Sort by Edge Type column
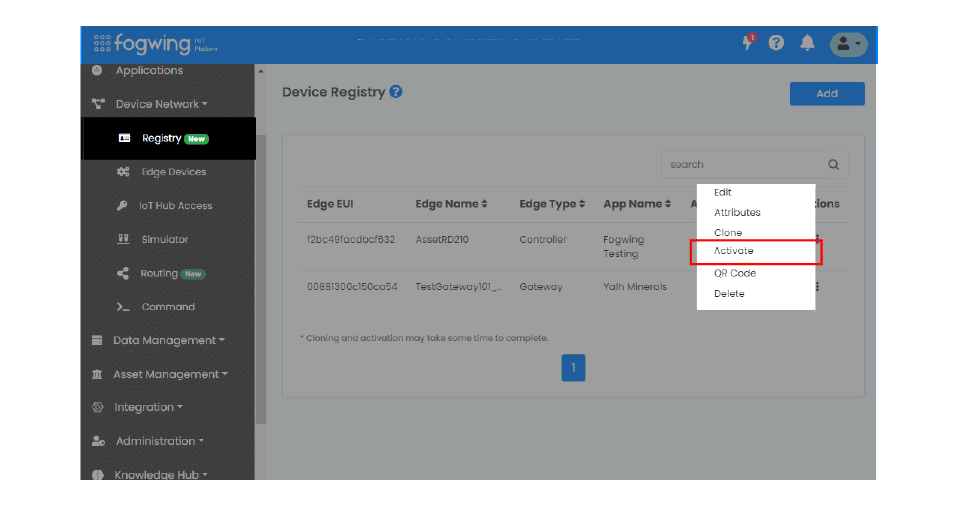The image size is (958, 506). [552, 204]
